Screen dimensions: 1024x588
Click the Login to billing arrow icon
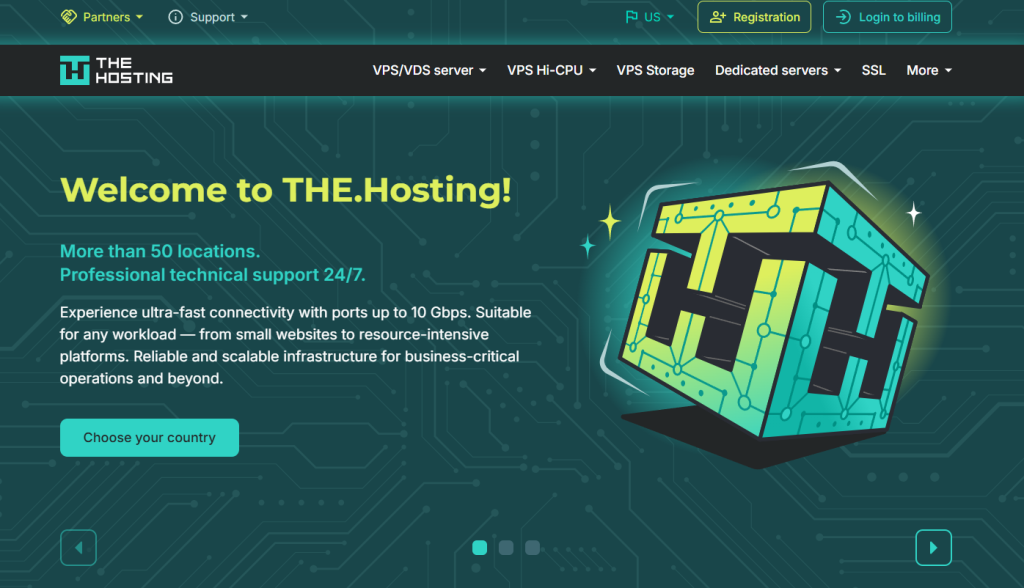pyautogui.click(x=843, y=17)
